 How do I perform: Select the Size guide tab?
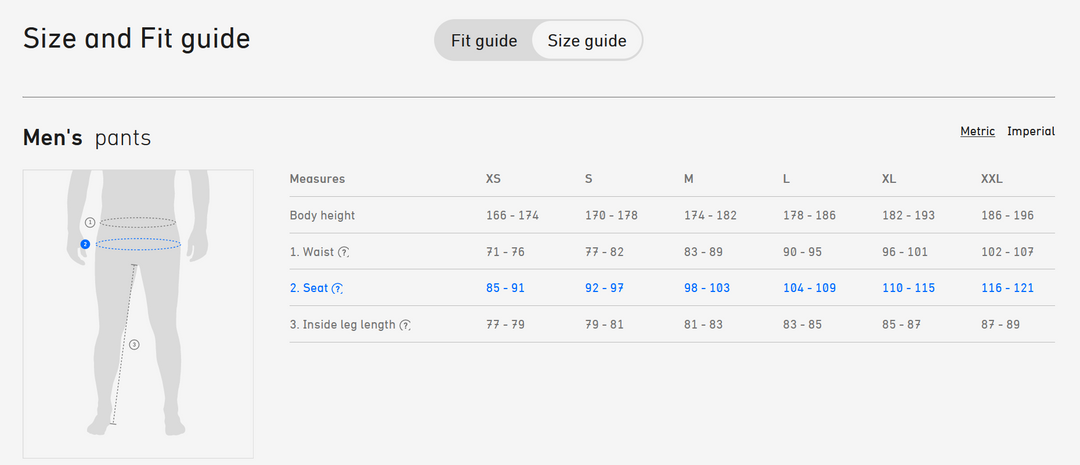click(587, 41)
